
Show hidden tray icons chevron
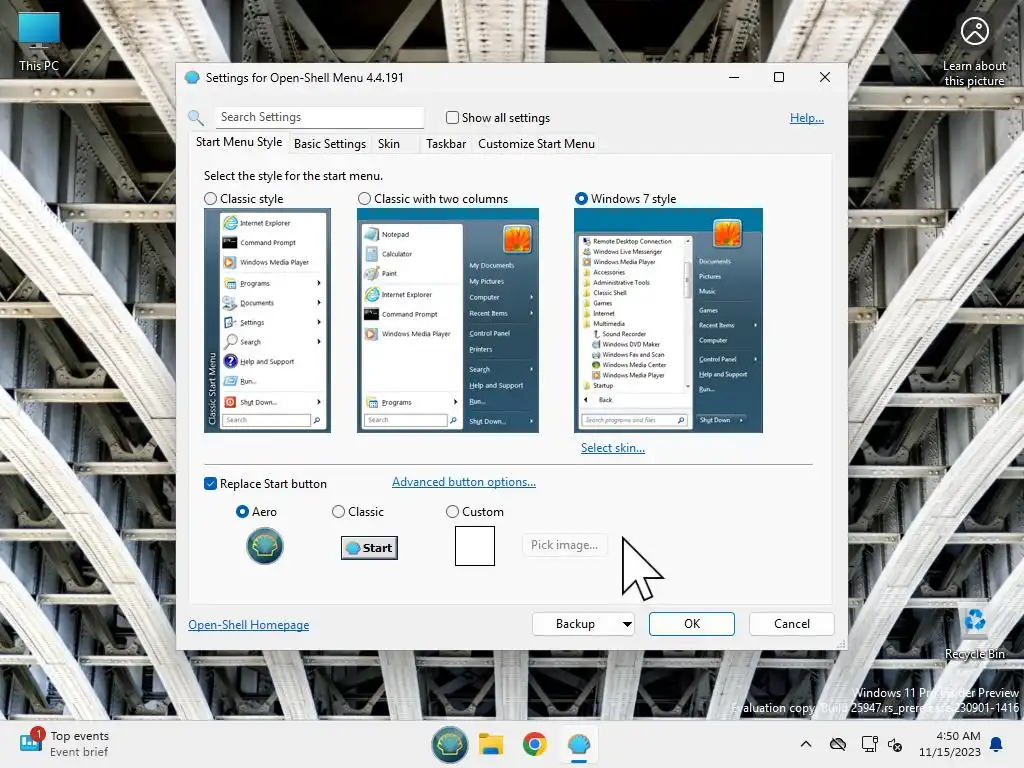tap(806, 744)
